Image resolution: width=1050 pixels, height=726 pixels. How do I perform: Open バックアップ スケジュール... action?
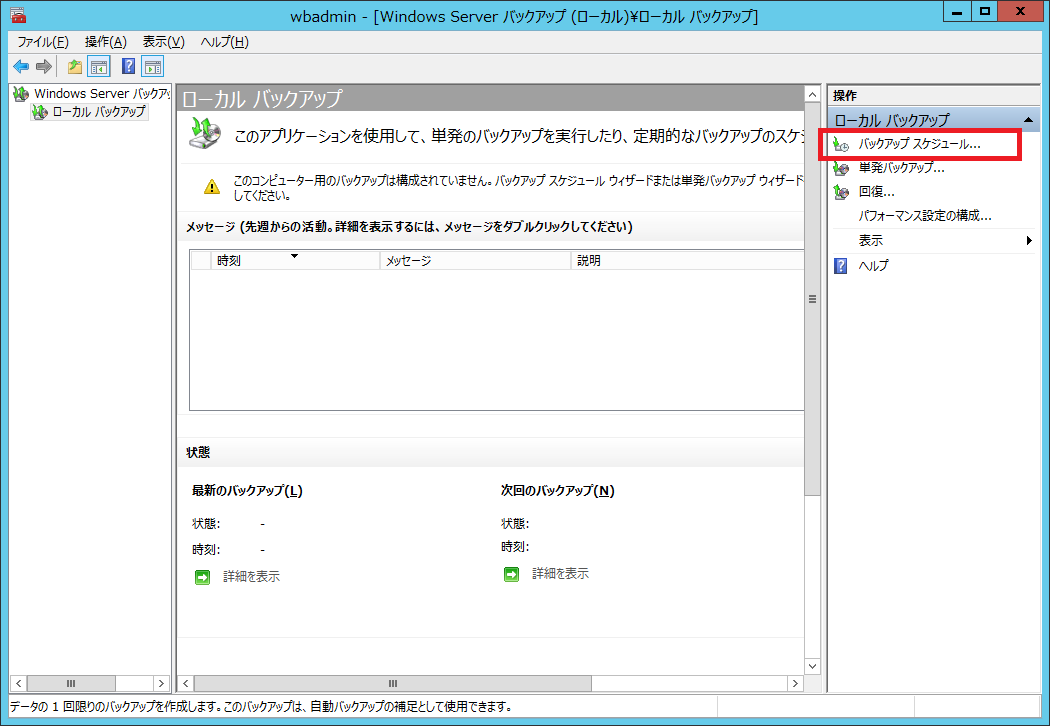[x=919, y=144]
